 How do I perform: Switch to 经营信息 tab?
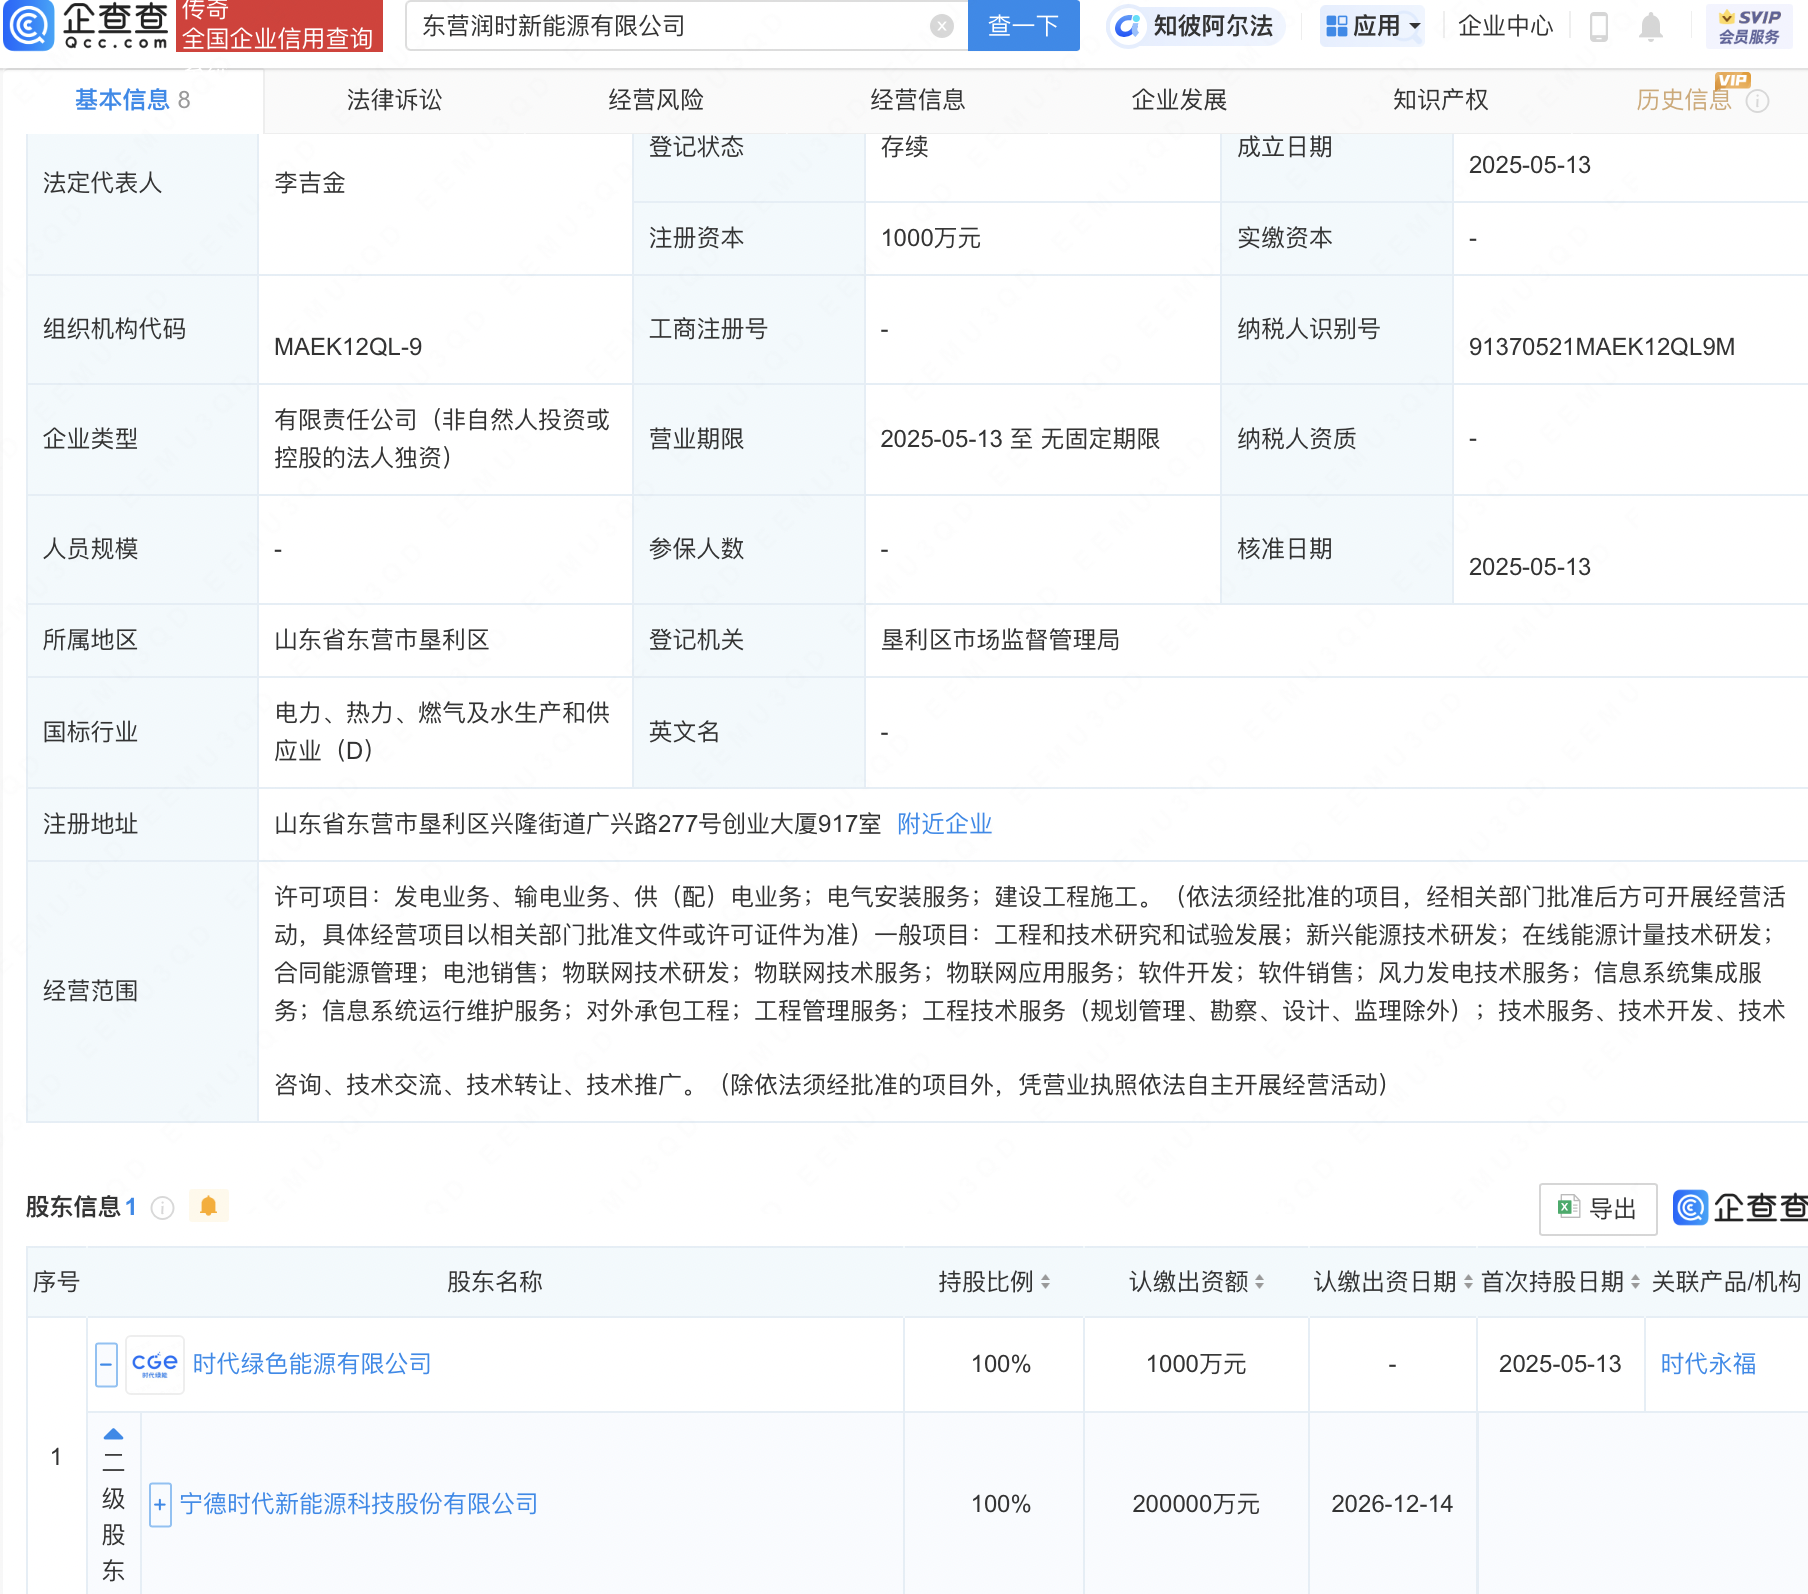click(x=917, y=100)
